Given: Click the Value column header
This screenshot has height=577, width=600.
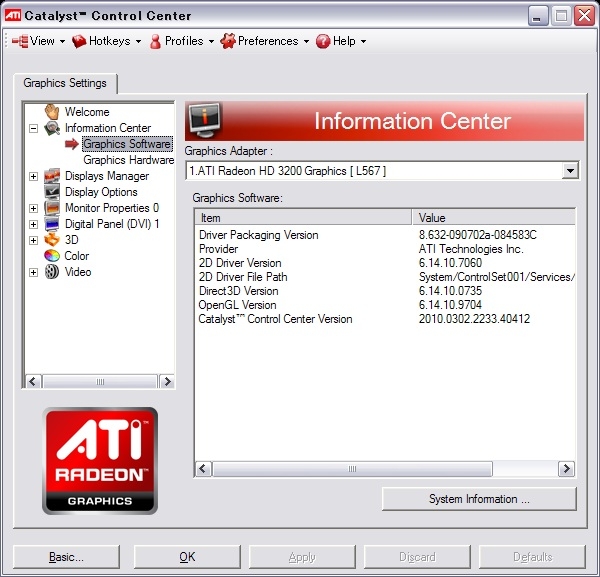Looking at the screenshot, I should pos(494,217).
